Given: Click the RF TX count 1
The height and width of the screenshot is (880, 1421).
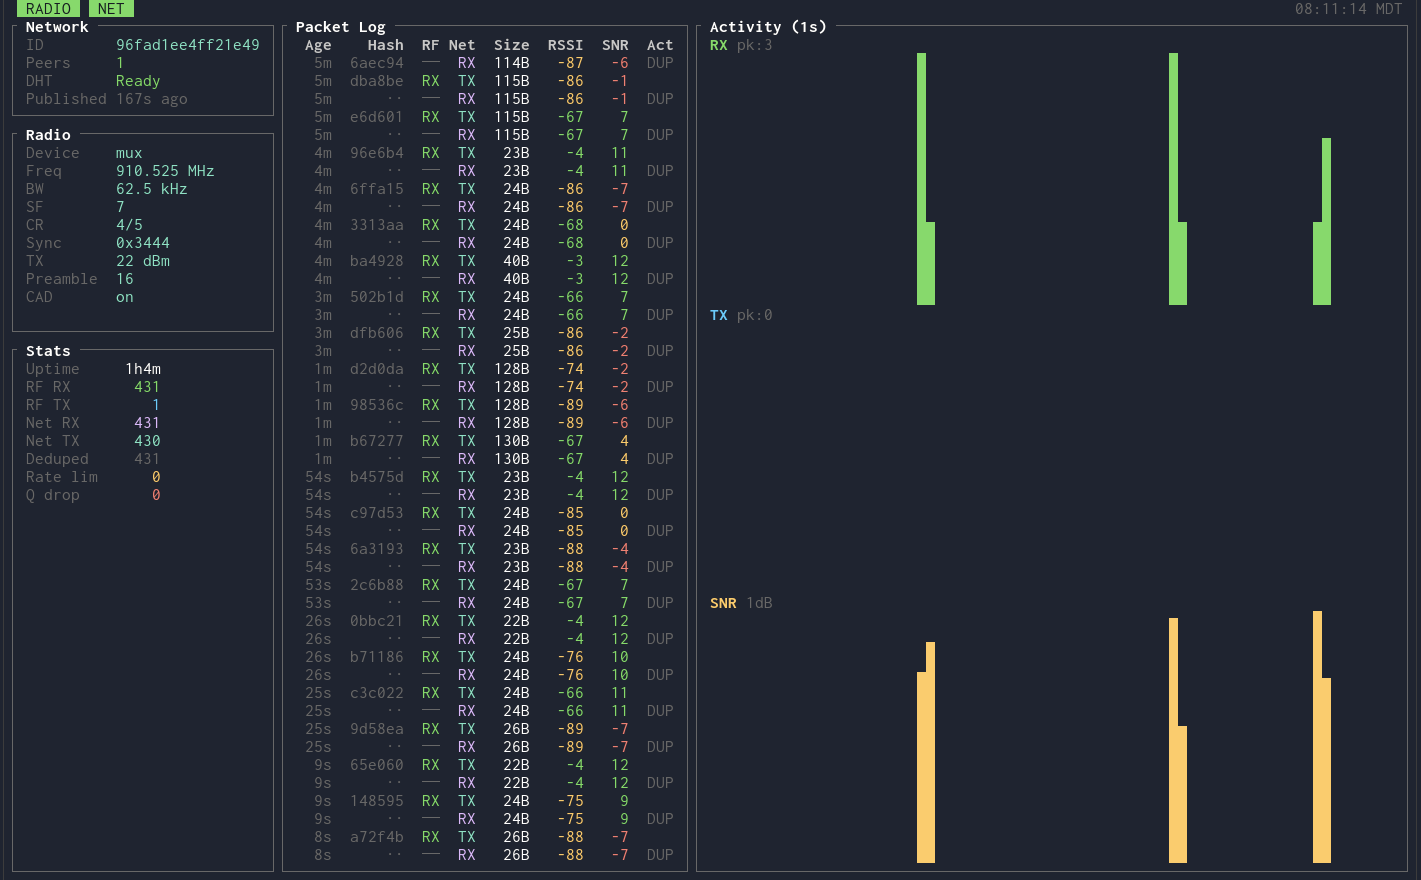Looking at the screenshot, I should pos(156,405).
